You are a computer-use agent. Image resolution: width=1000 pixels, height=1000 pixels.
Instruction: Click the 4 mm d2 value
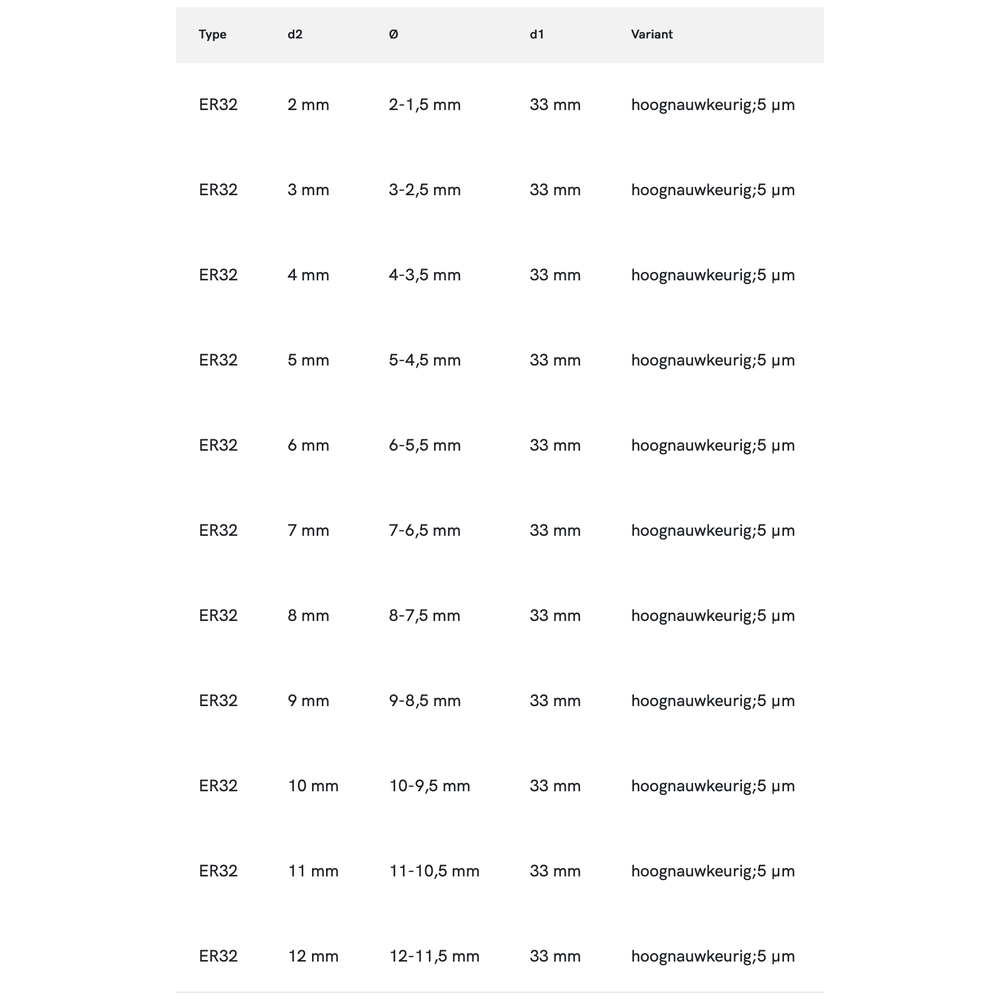point(308,275)
